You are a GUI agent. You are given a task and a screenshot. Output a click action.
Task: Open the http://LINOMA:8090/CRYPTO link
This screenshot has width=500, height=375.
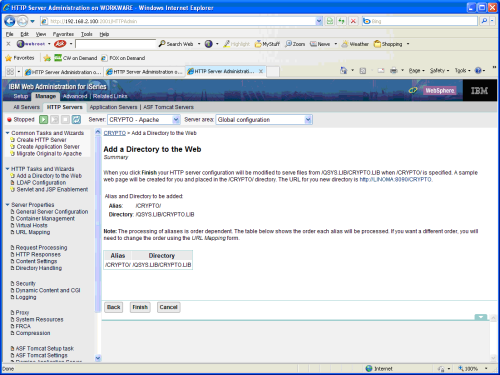click(x=395, y=180)
